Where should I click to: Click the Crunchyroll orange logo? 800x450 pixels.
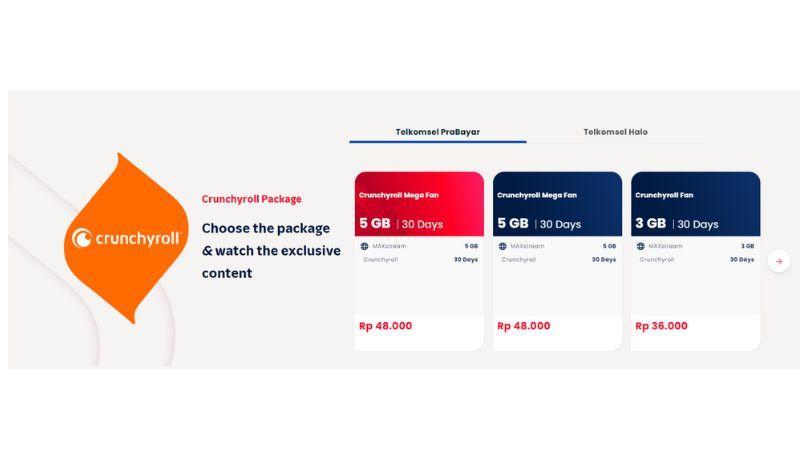tap(126, 238)
